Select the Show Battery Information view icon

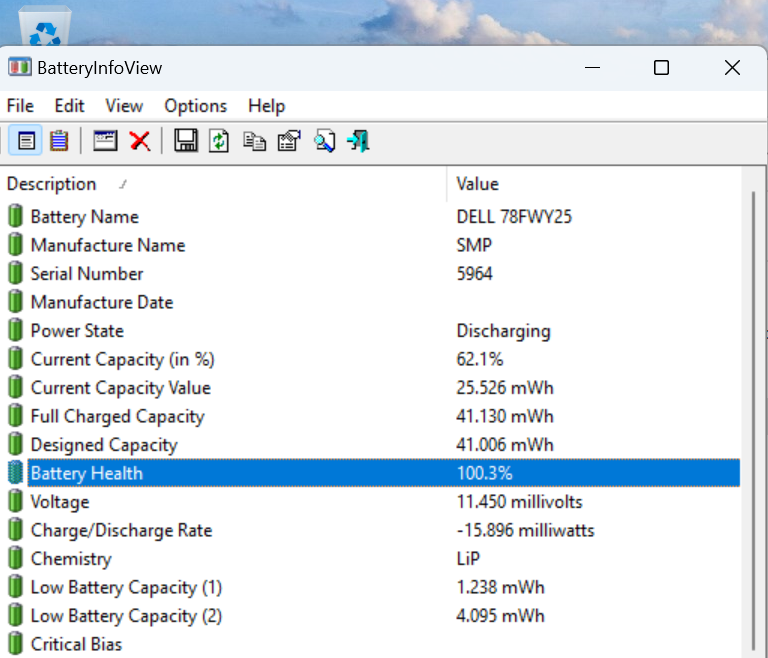coord(26,141)
